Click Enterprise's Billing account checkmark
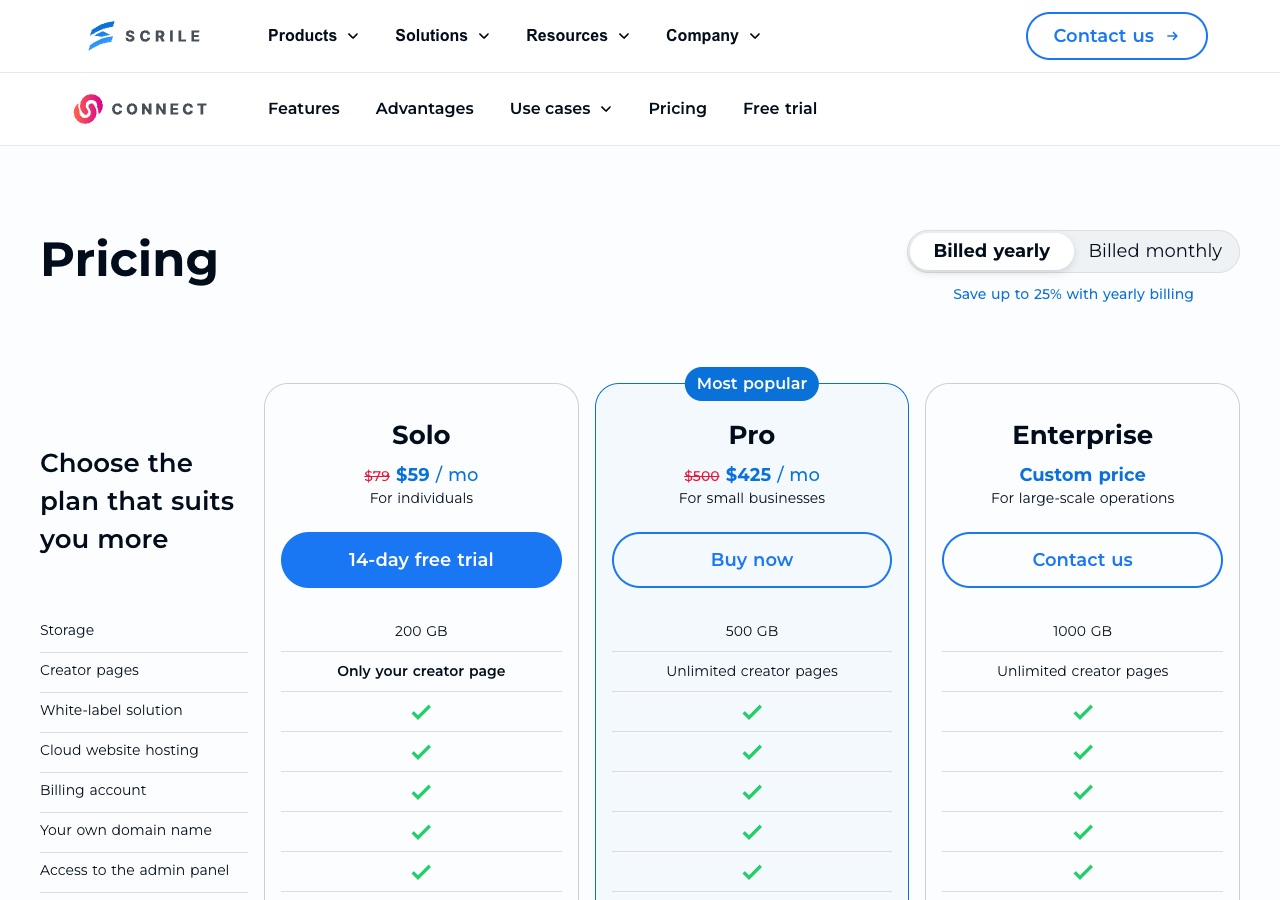The height and width of the screenshot is (900, 1280). [1082, 792]
